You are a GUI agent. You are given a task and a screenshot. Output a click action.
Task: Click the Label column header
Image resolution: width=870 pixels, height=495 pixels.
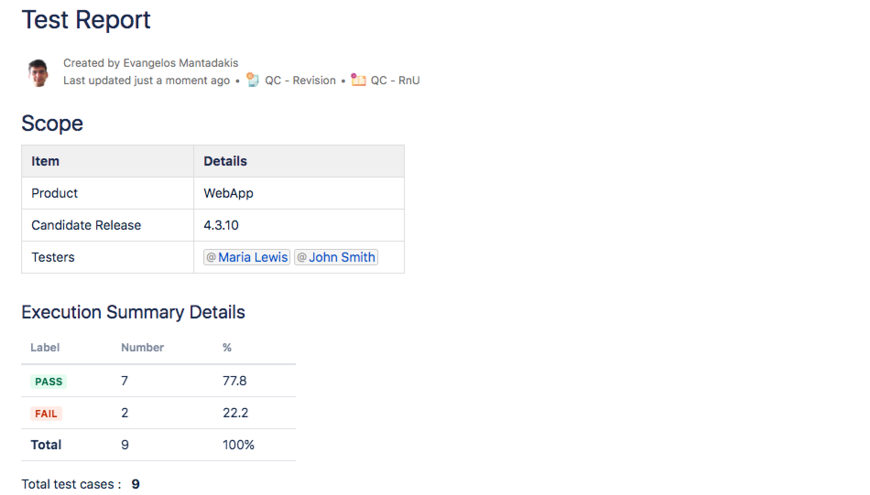[45, 348]
